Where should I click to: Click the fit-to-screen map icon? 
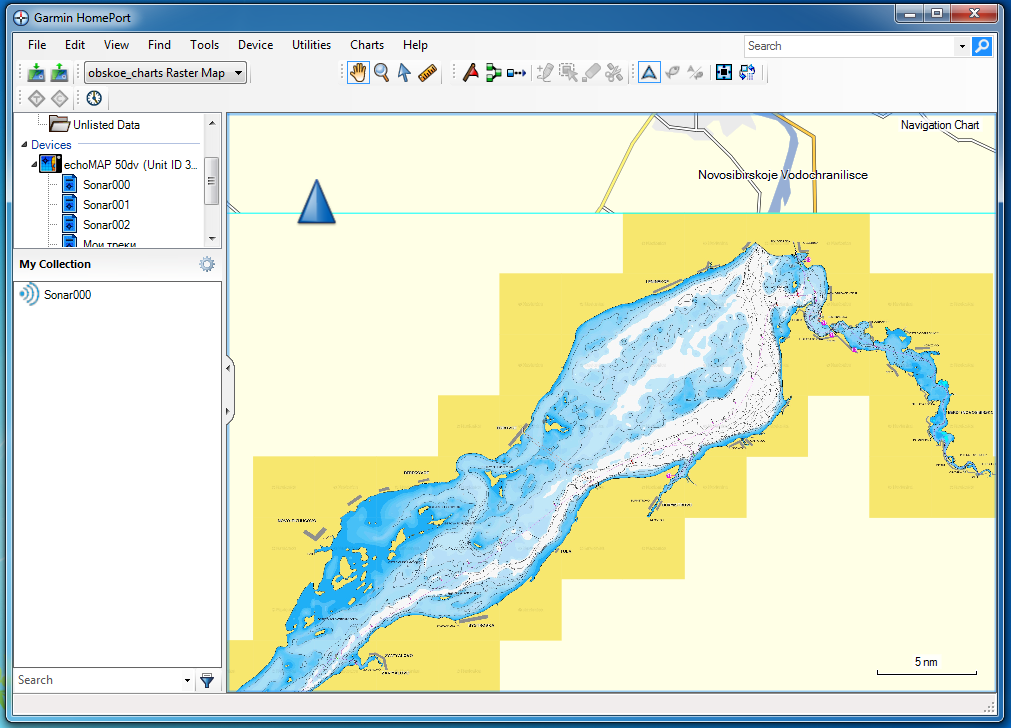724,72
